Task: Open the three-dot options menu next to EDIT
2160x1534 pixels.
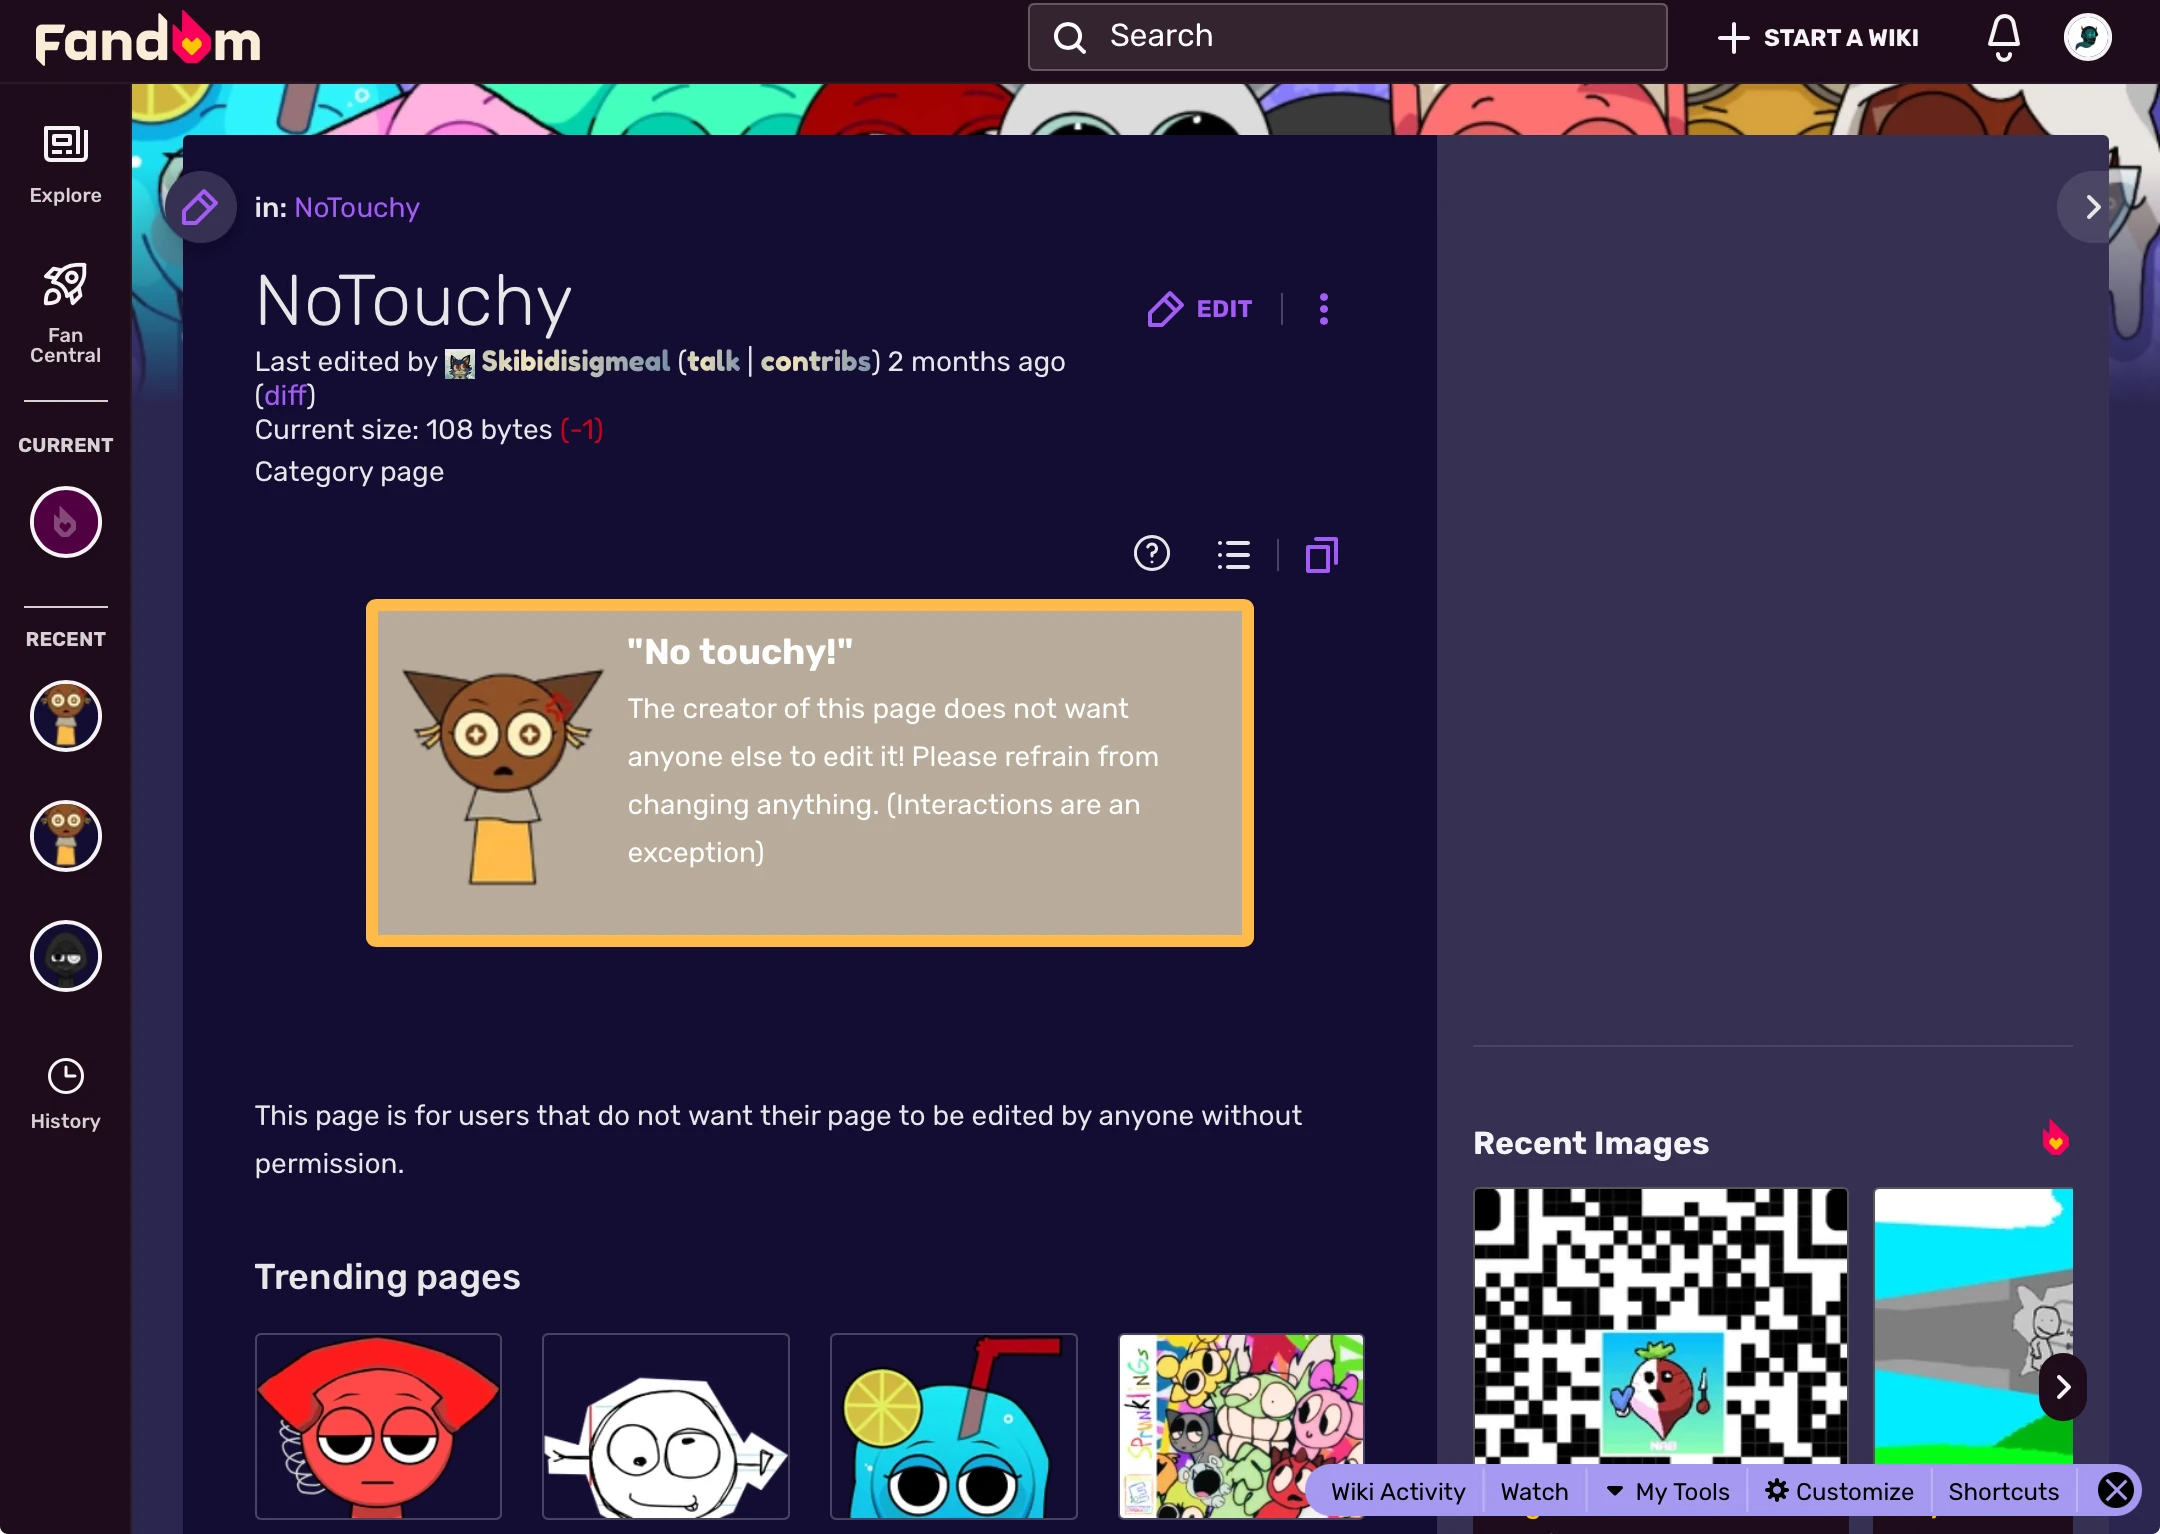Action: 1322,309
